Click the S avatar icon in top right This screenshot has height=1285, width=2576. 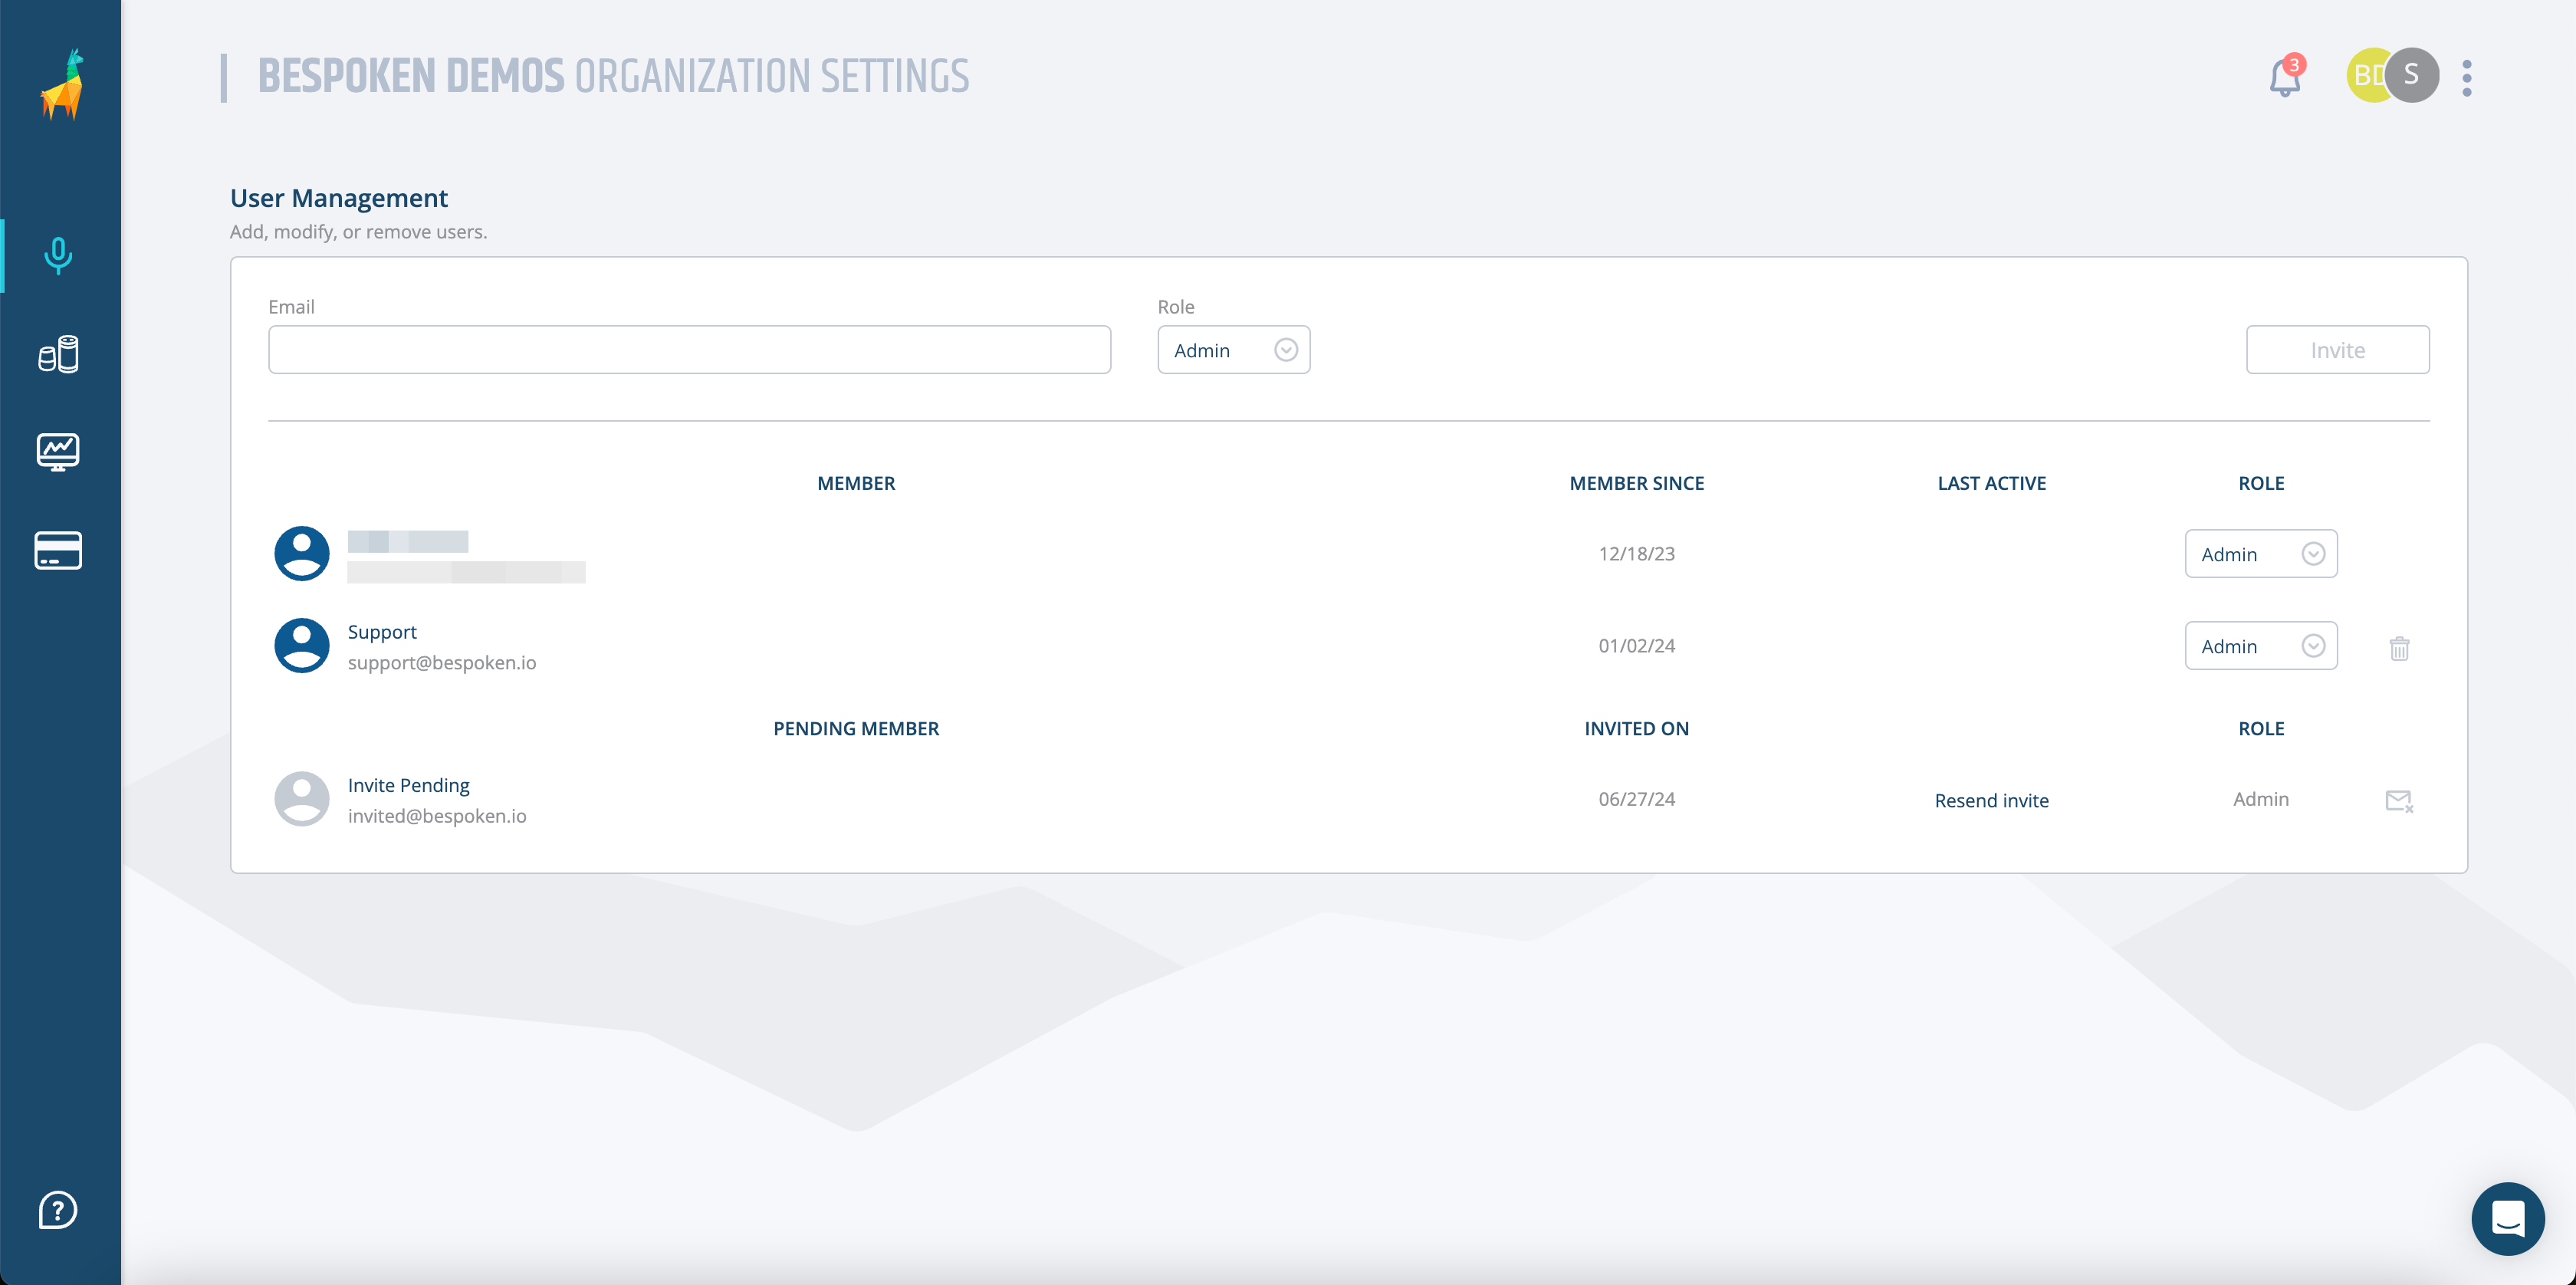2410,76
